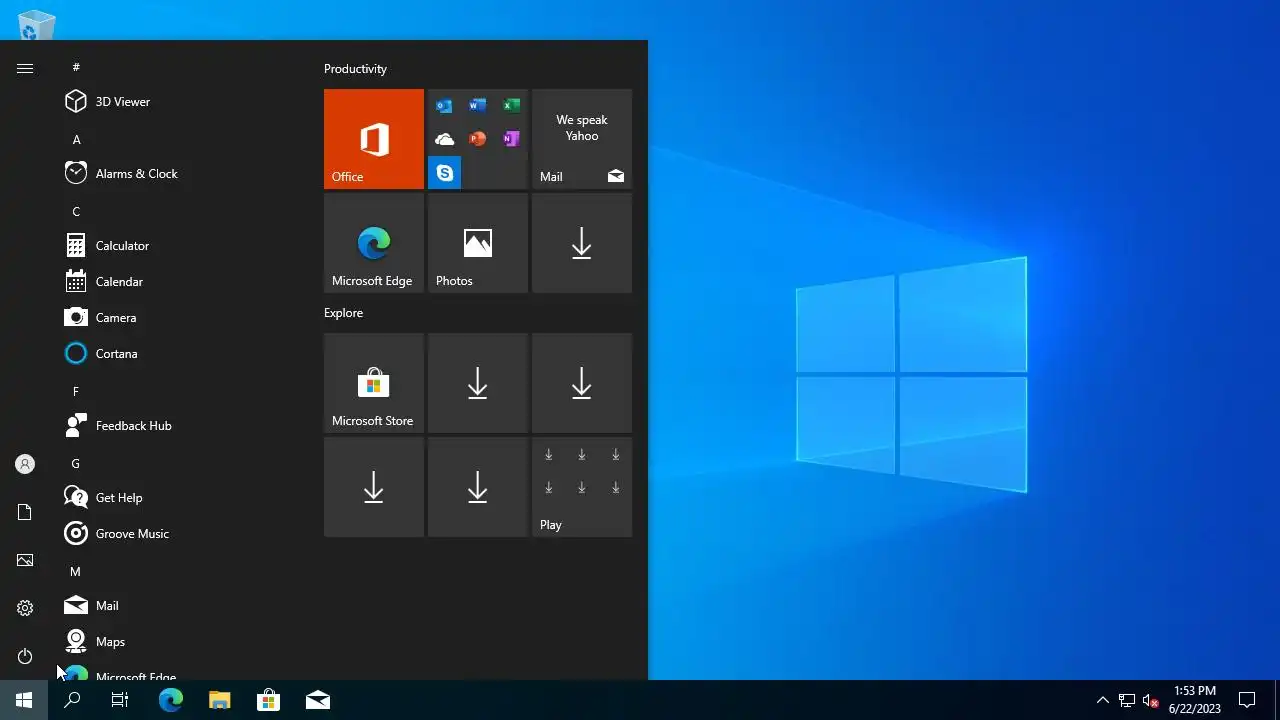Click the Windows Start button
Screen dimensions: 1280x720
click(24, 700)
